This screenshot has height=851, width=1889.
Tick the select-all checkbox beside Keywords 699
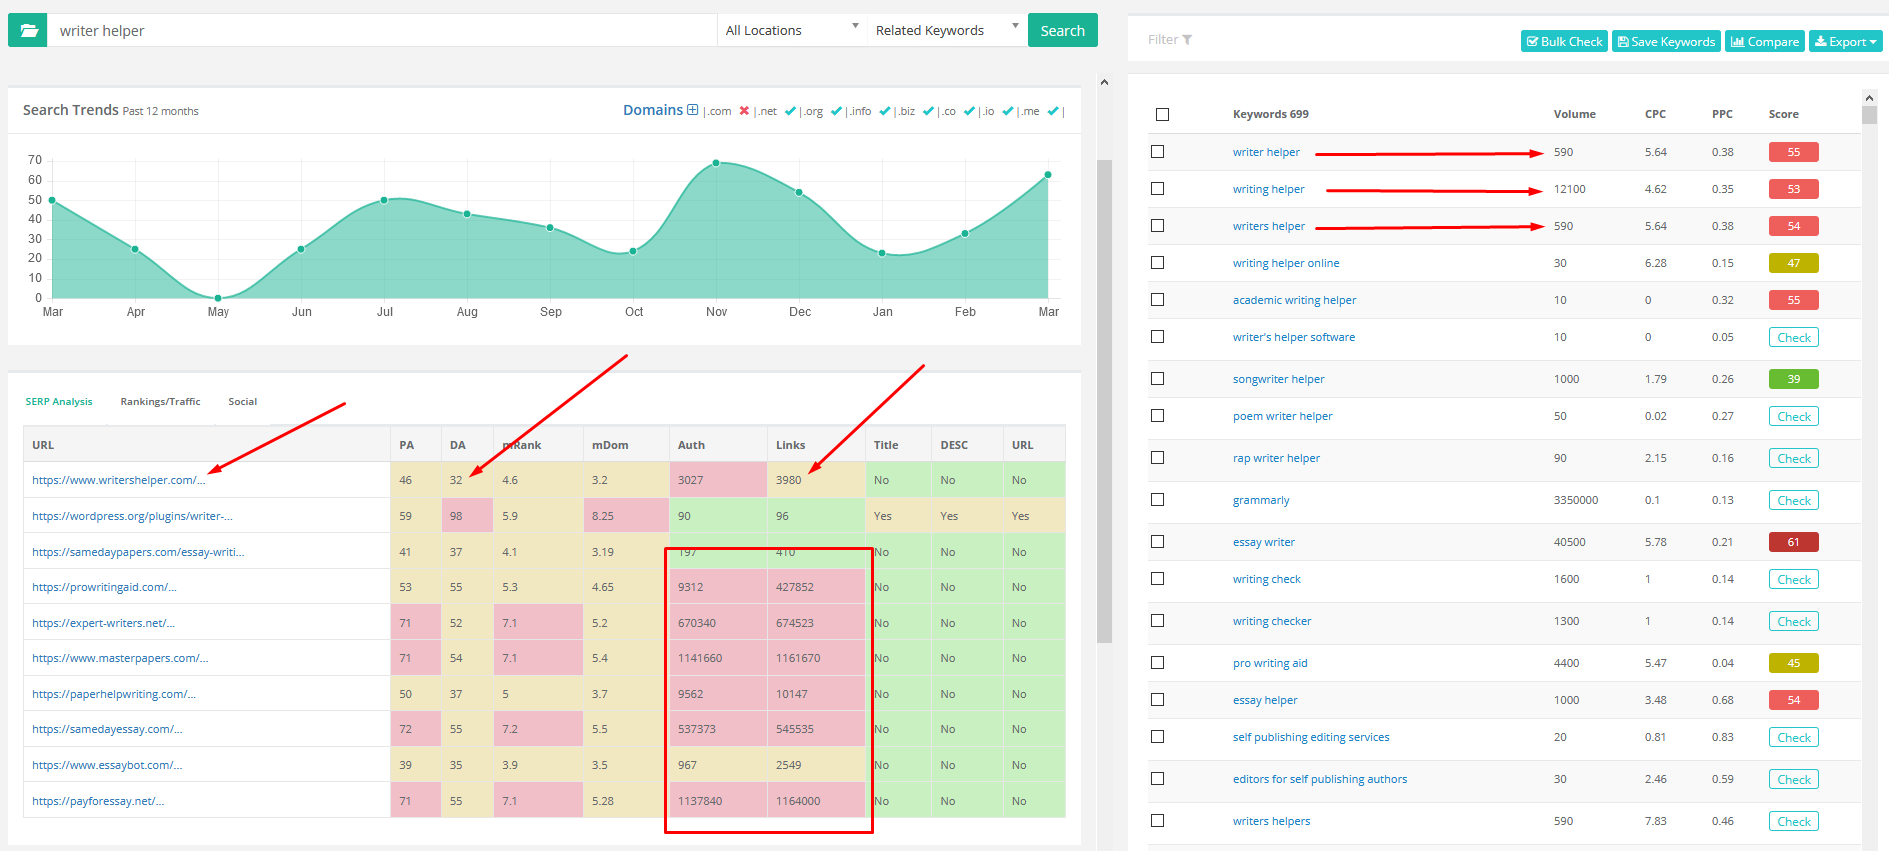point(1162,114)
